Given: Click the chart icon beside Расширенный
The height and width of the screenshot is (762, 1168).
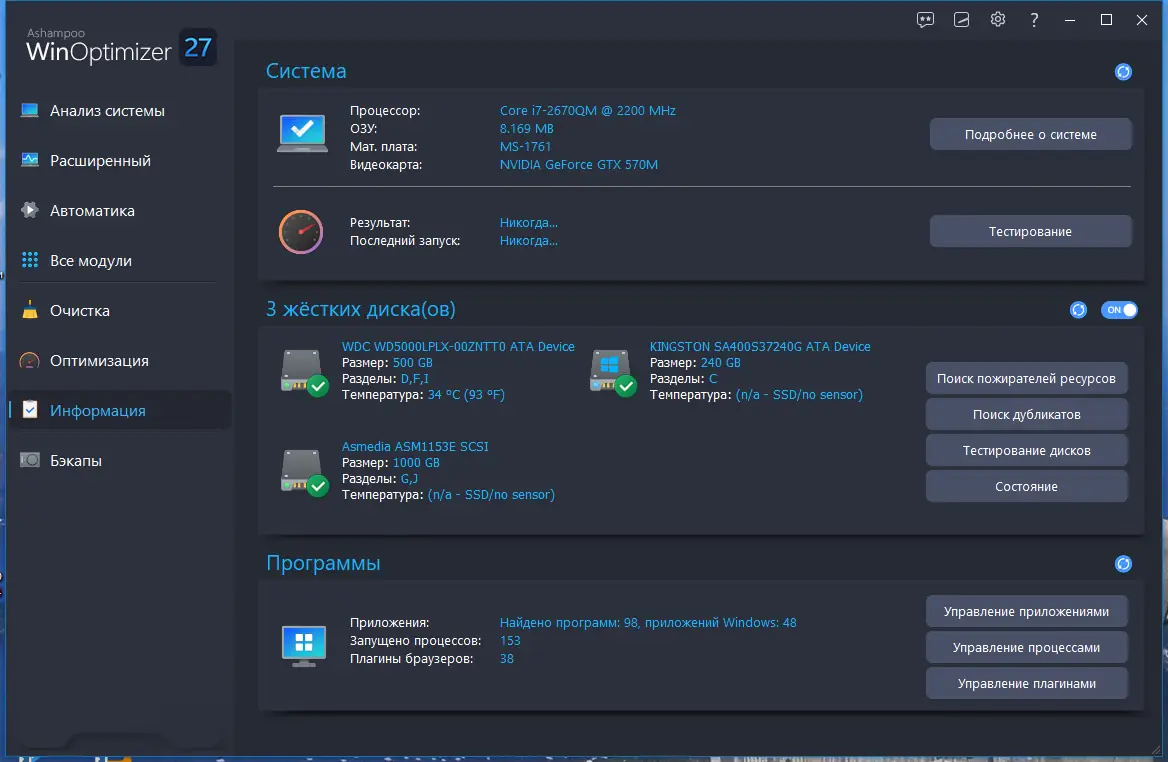Looking at the screenshot, I should pyautogui.click(x=30, y=160).
